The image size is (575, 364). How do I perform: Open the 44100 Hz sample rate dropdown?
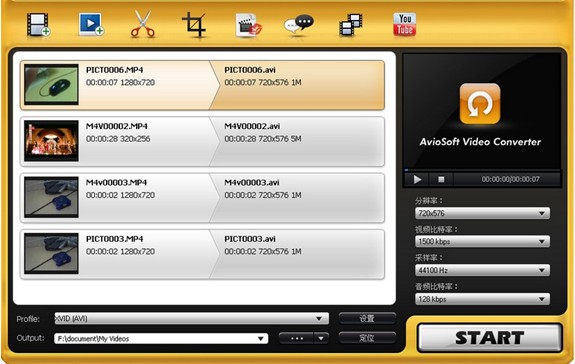(x=482, y=270)
